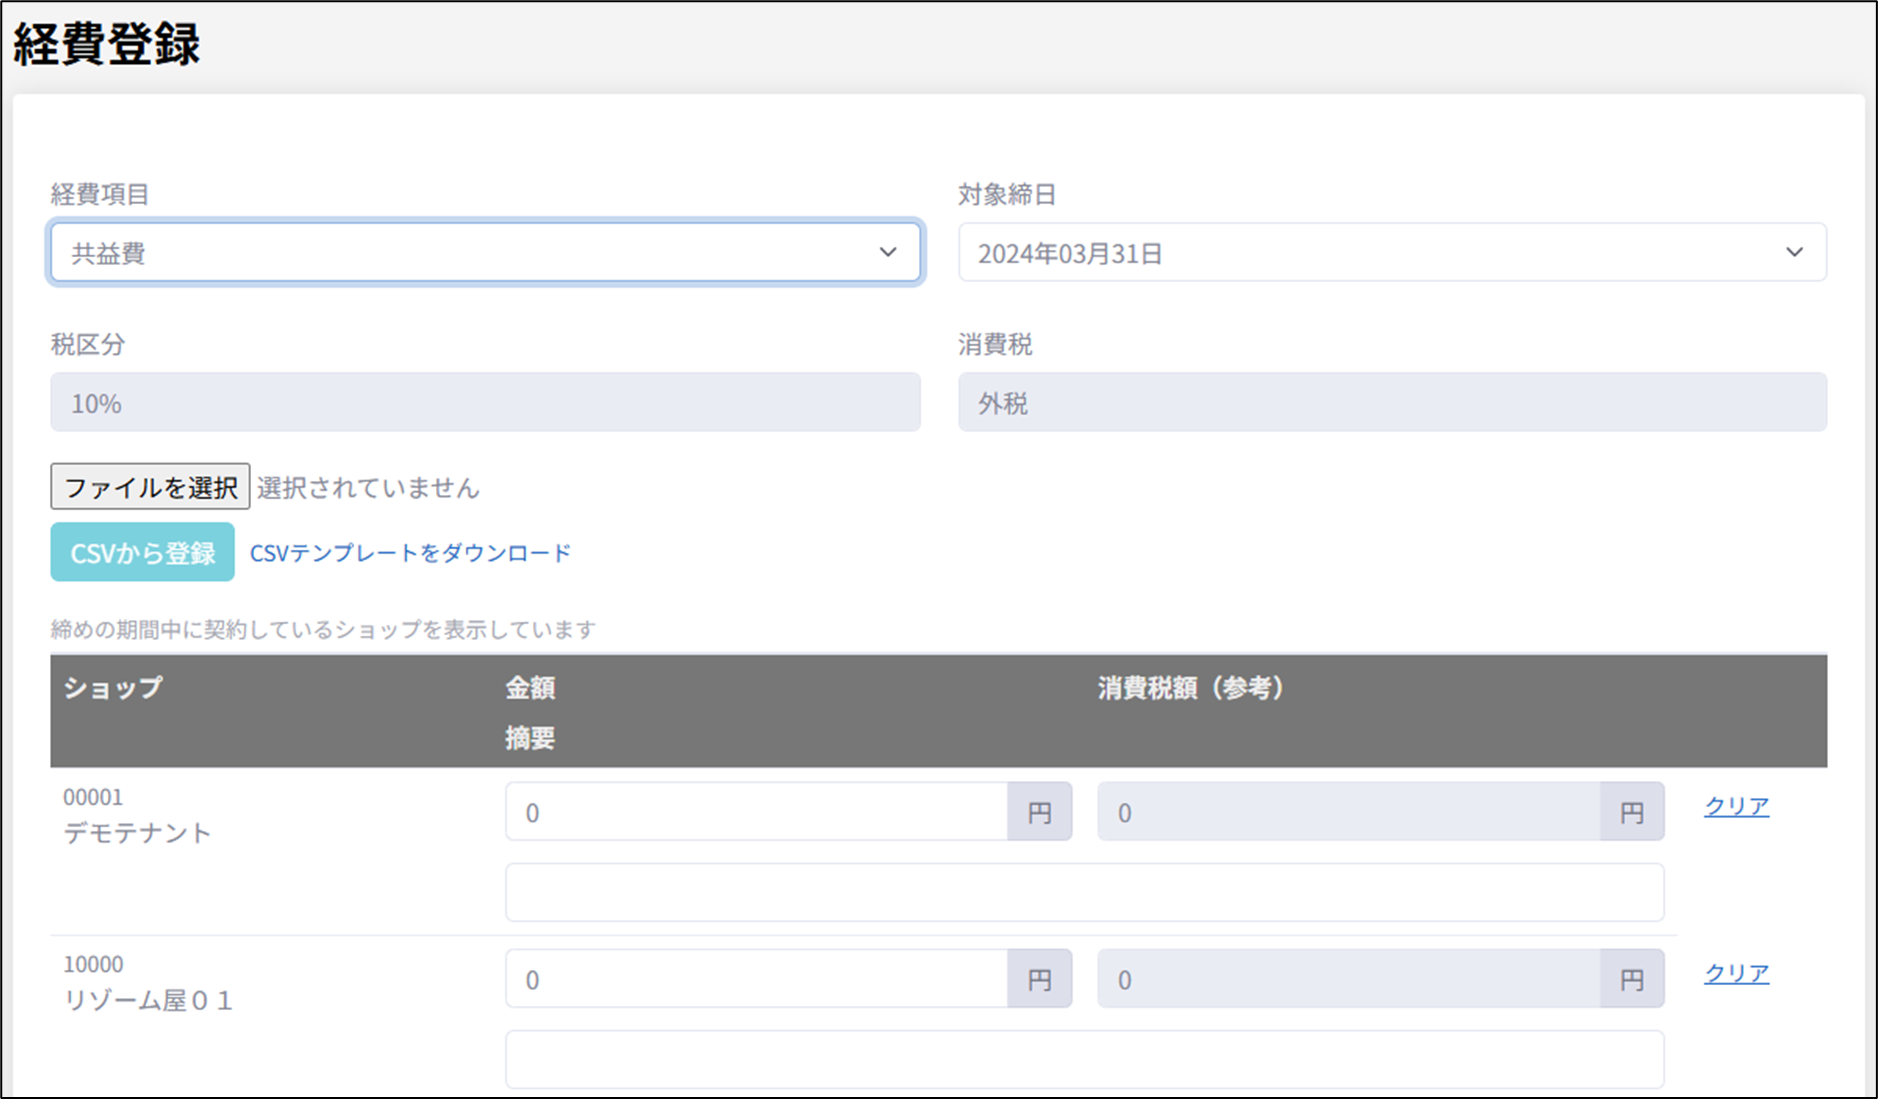Click 円 unit beside リゾーム屋01 消費税額 field
Screen dimensions: 1878x1099
coord(1631,979)
